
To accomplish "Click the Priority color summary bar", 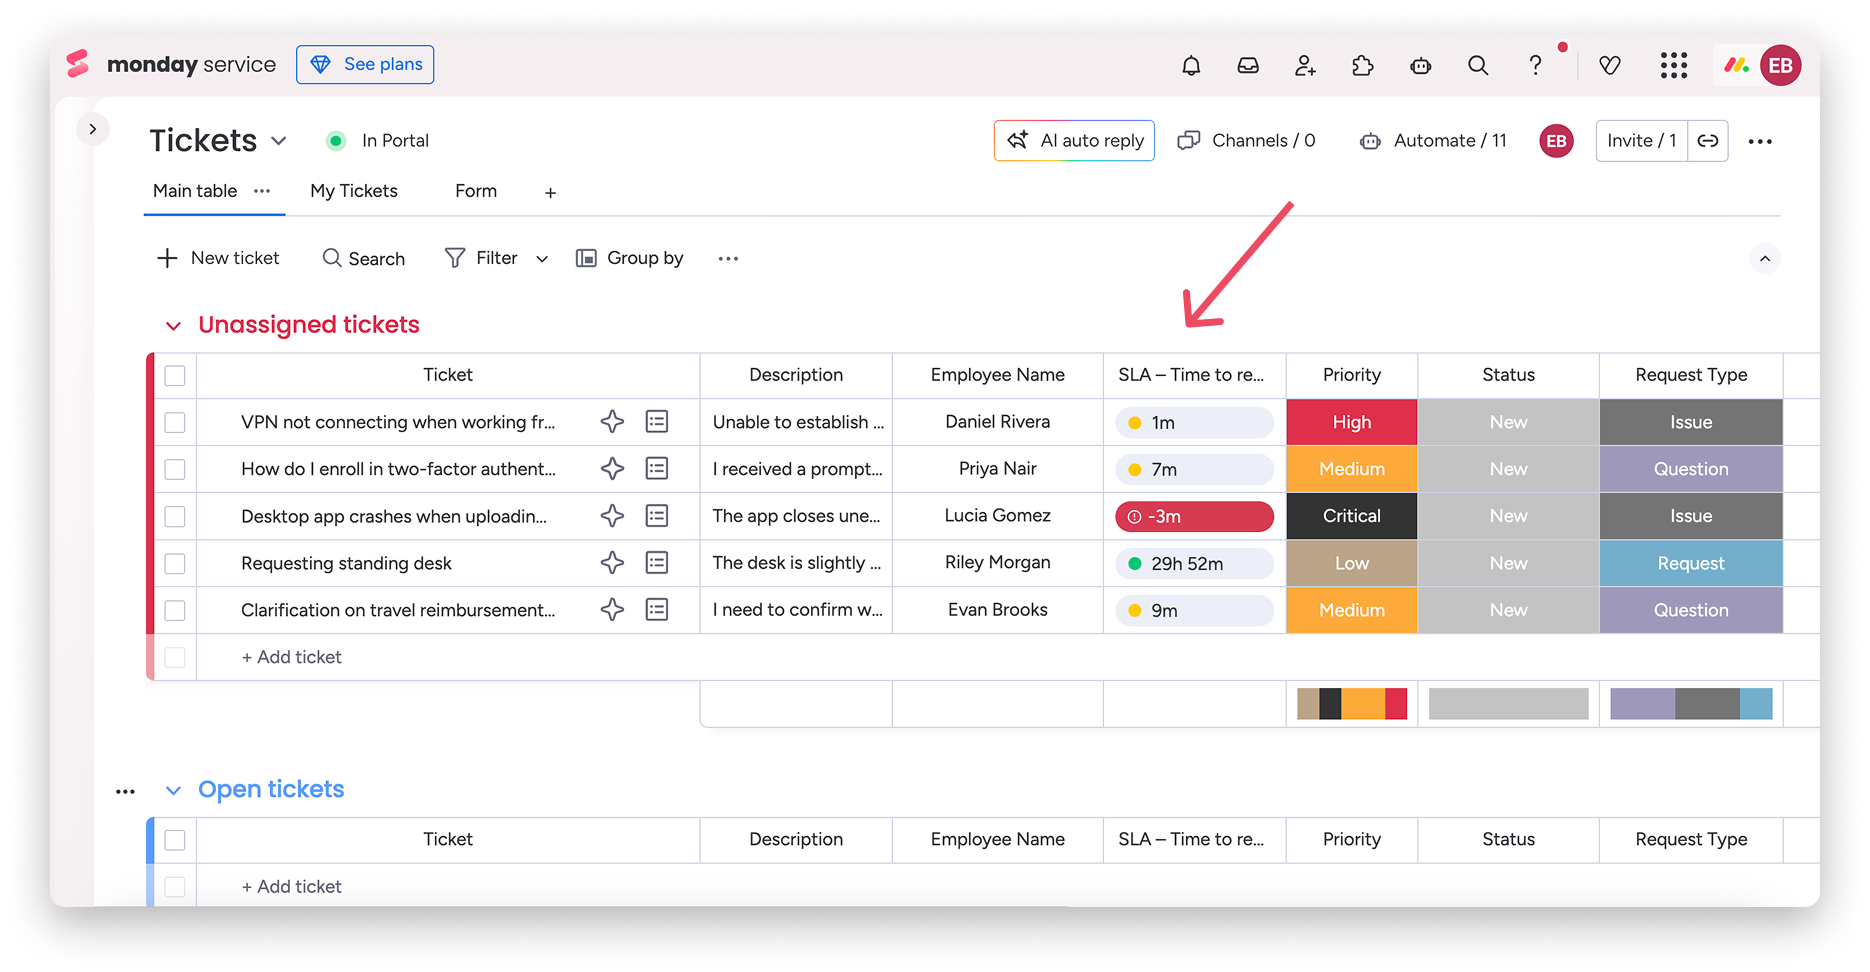I will 1351,703.
